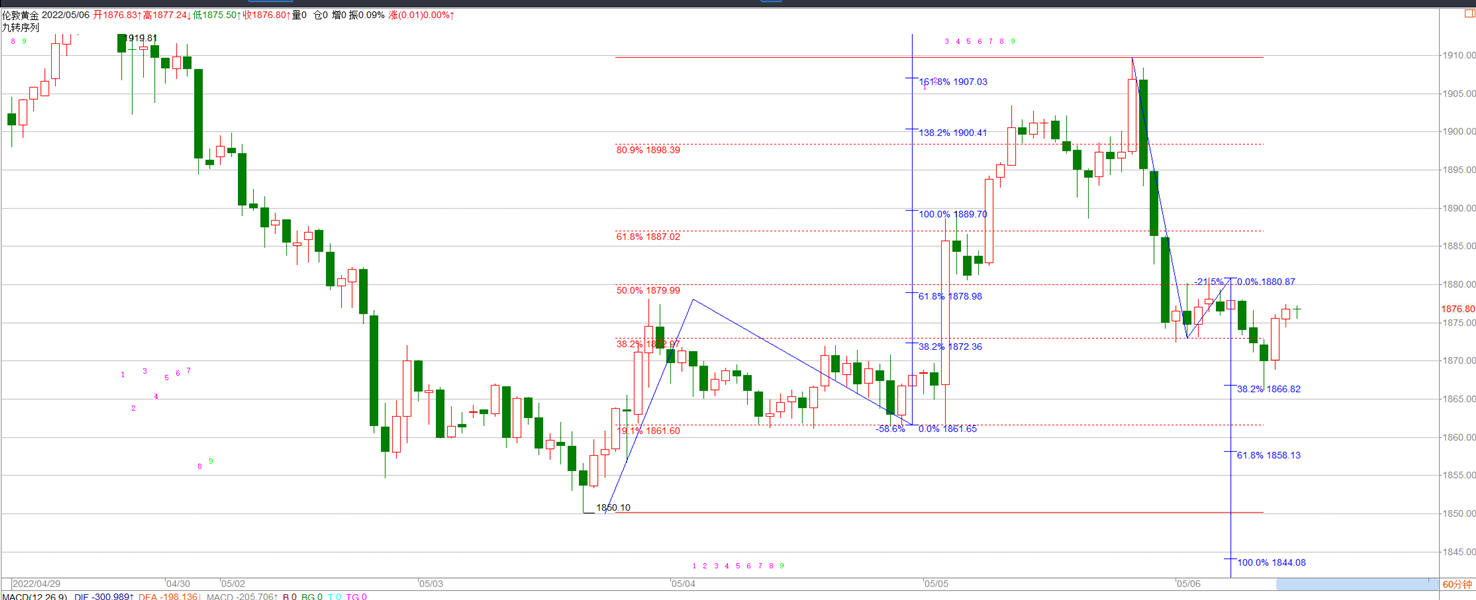The image size is (1476, 600).
Task: Click the 2022/05/06 date in the header
Action: 65,15
